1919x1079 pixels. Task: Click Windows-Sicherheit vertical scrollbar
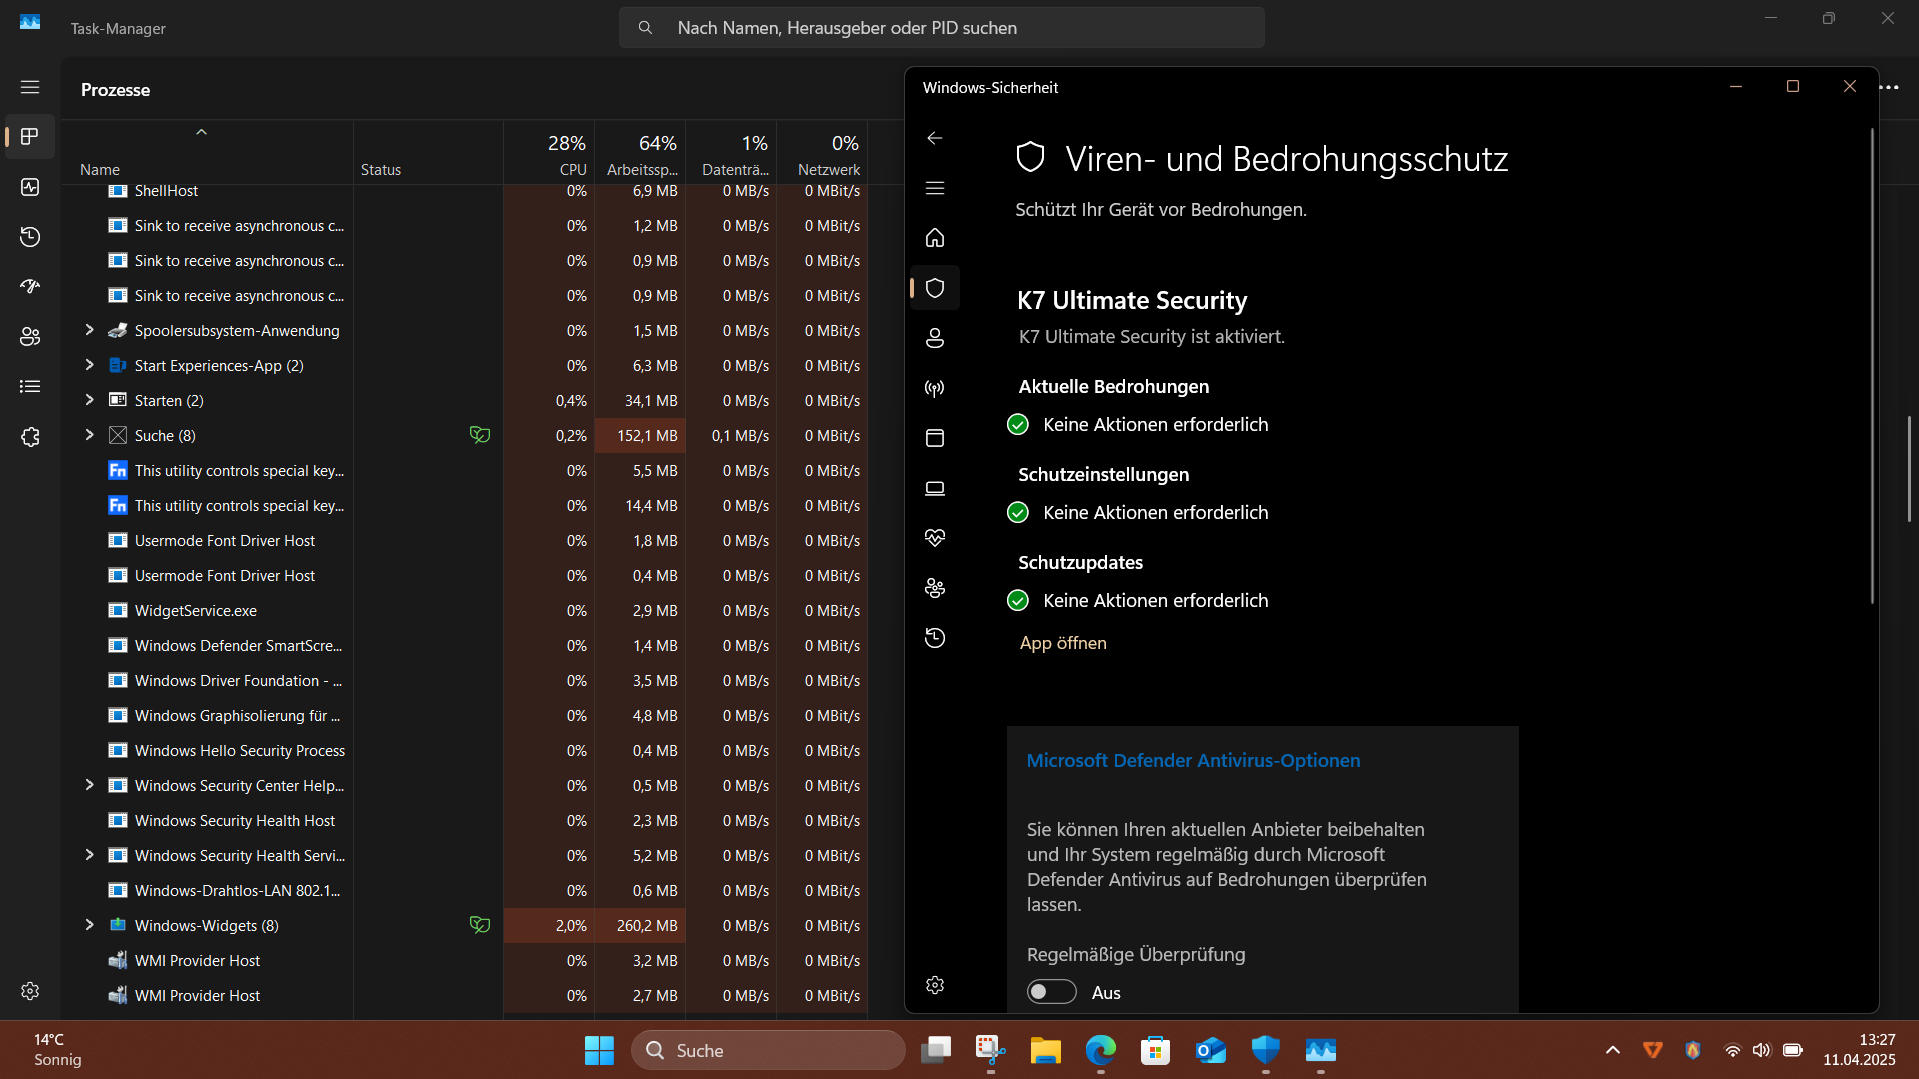[x=1872, y=366]
